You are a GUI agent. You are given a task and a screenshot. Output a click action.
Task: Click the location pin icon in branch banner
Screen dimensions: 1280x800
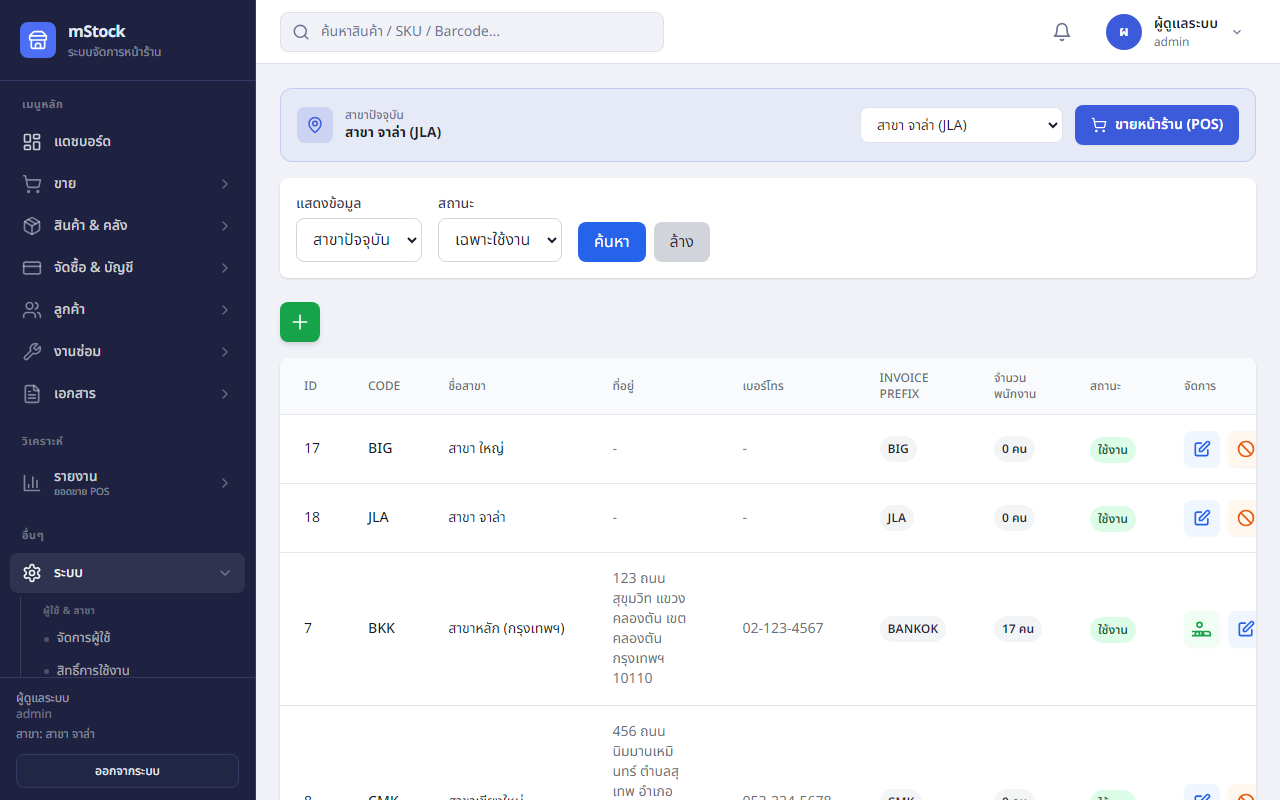click(x=315, y=125)
